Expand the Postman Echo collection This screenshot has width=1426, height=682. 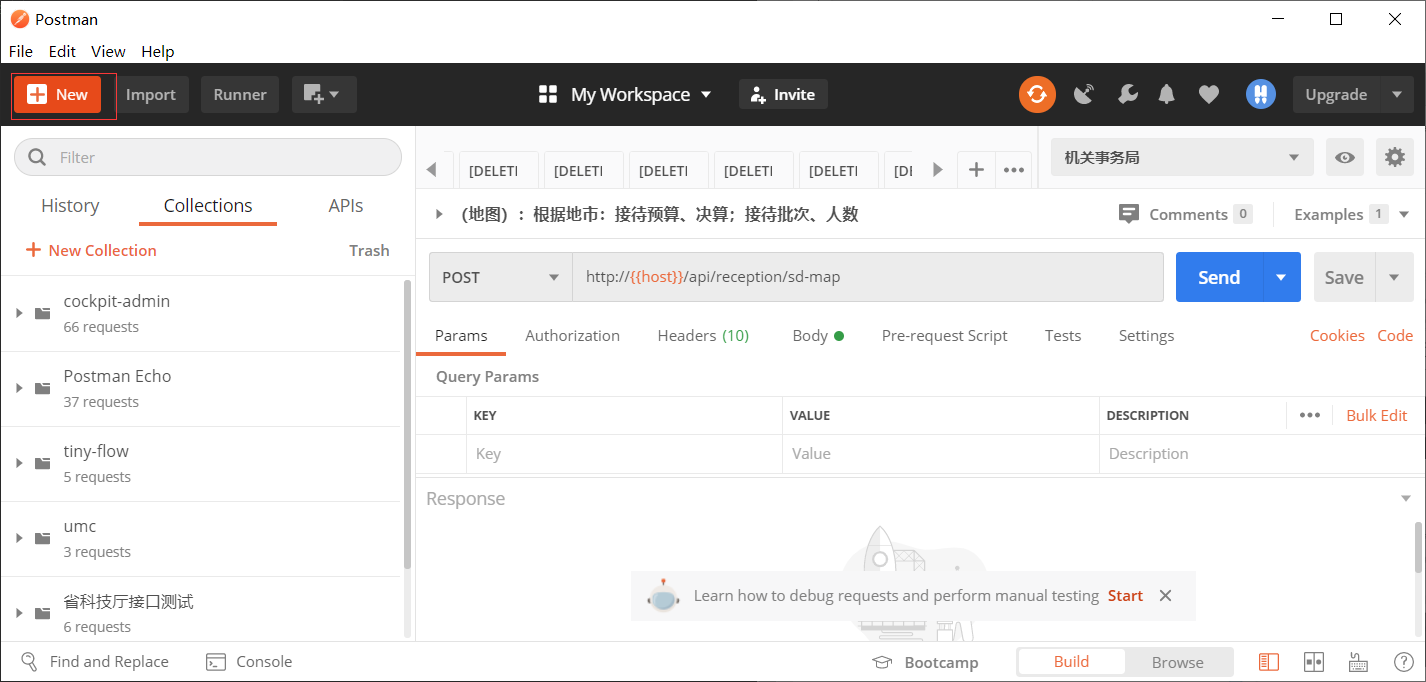click(19, 388)
